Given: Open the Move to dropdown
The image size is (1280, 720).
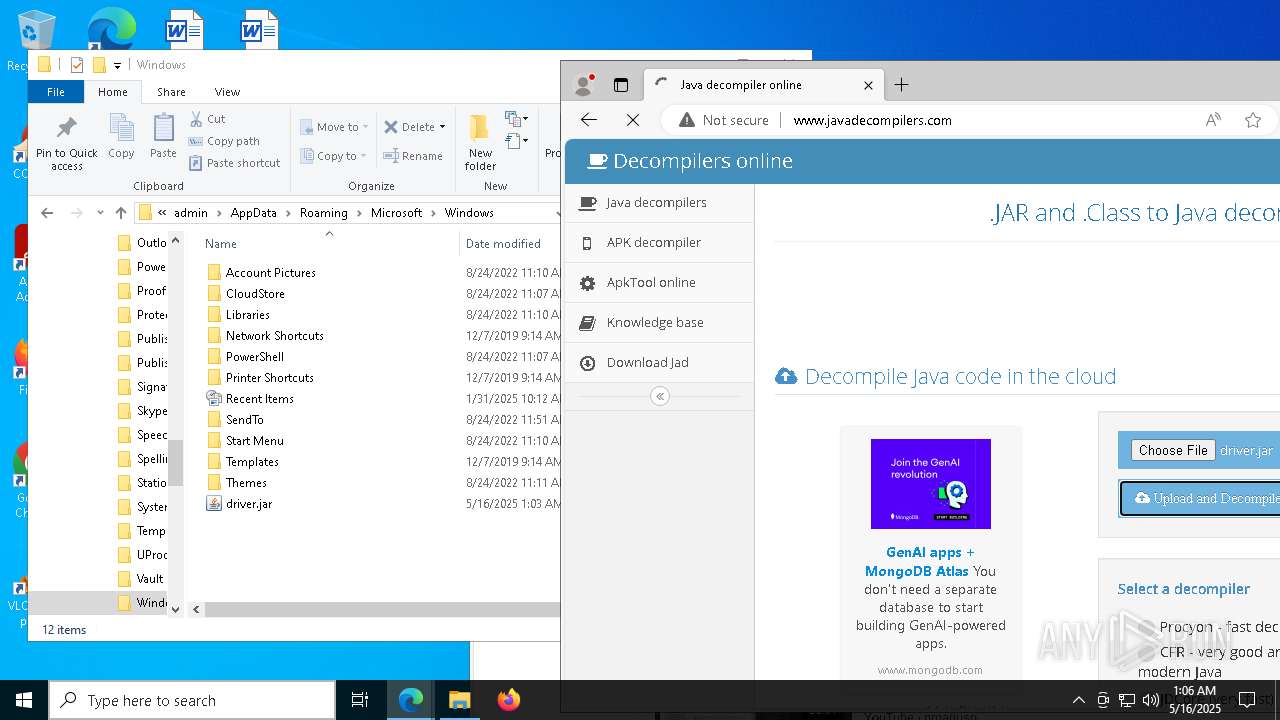Looking at the screenshot, I should (x=334, y=127).
